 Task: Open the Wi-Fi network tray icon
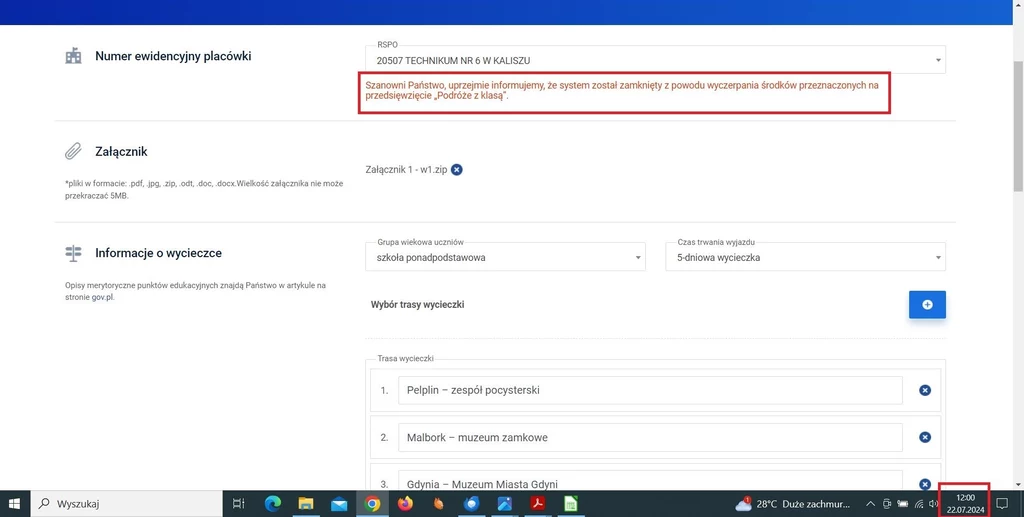(919, 504)
